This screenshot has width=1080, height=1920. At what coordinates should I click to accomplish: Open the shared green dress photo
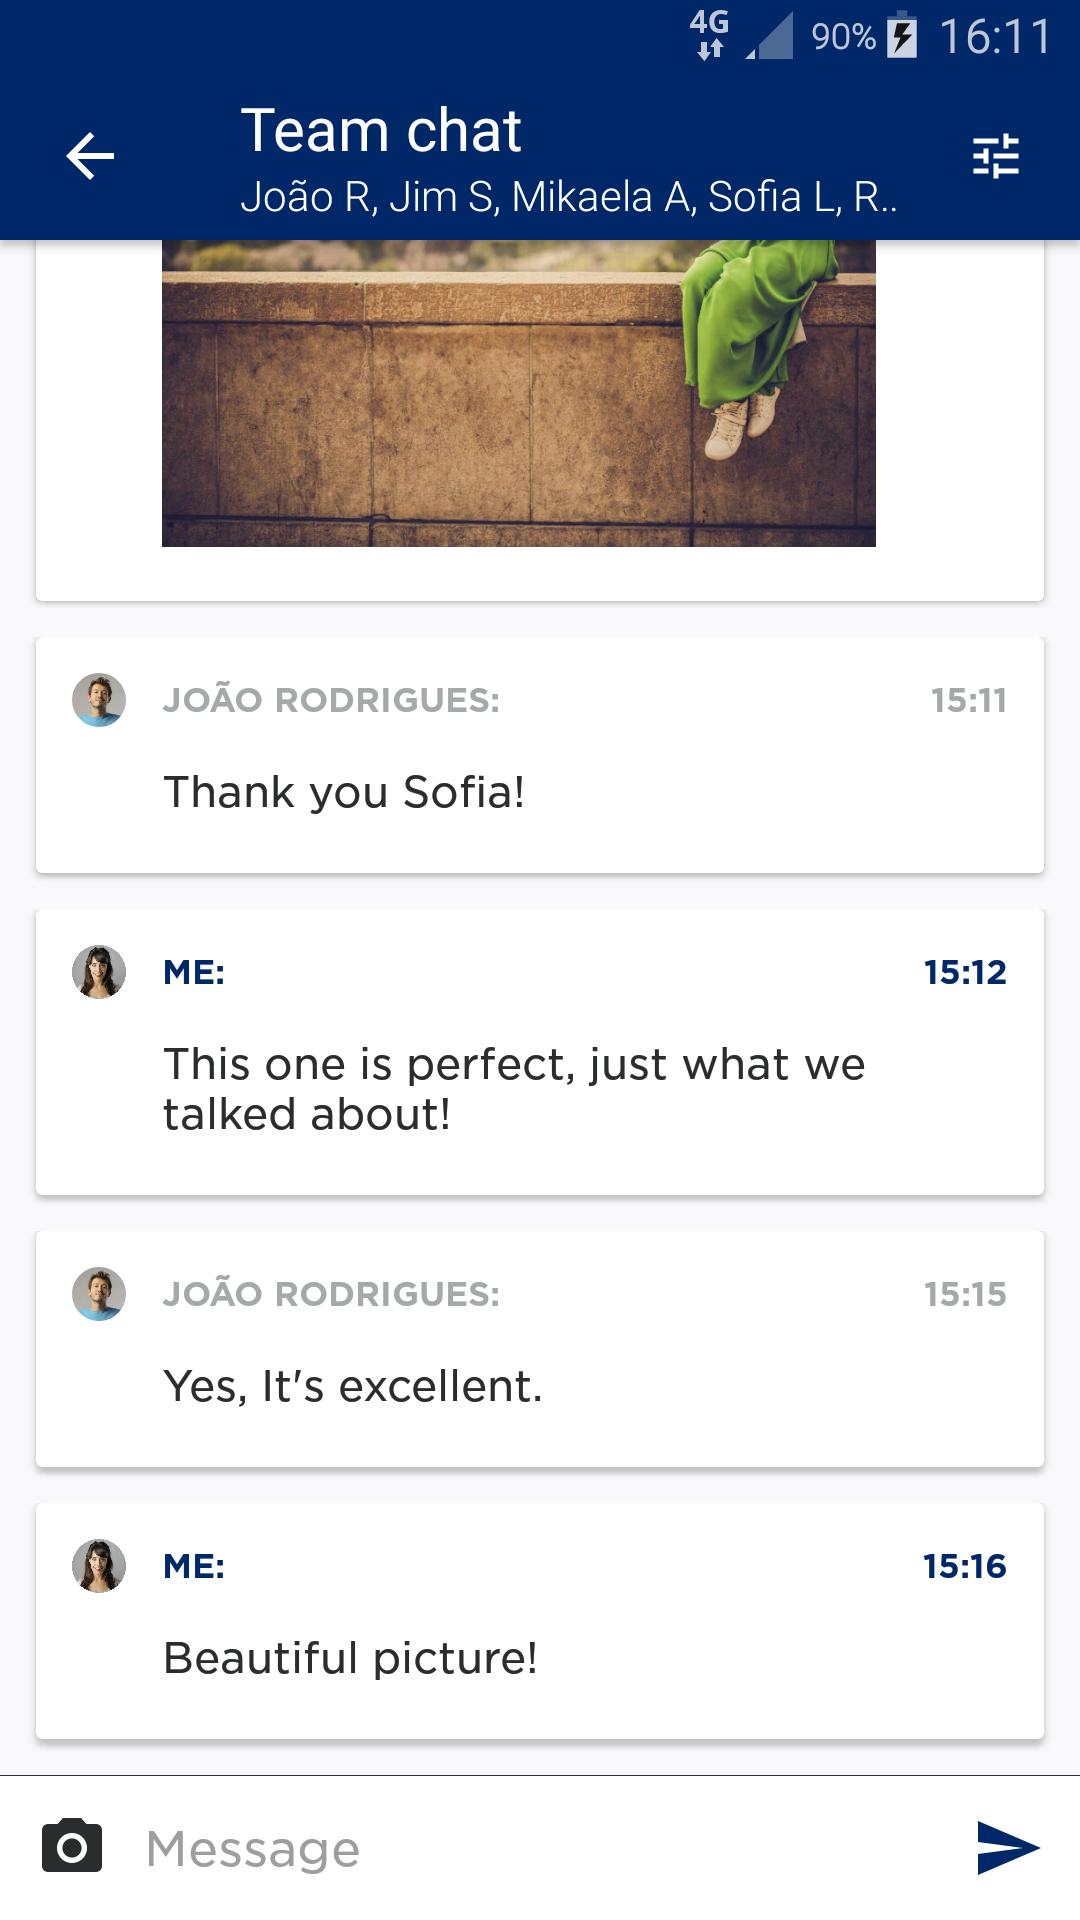(518, 393)
